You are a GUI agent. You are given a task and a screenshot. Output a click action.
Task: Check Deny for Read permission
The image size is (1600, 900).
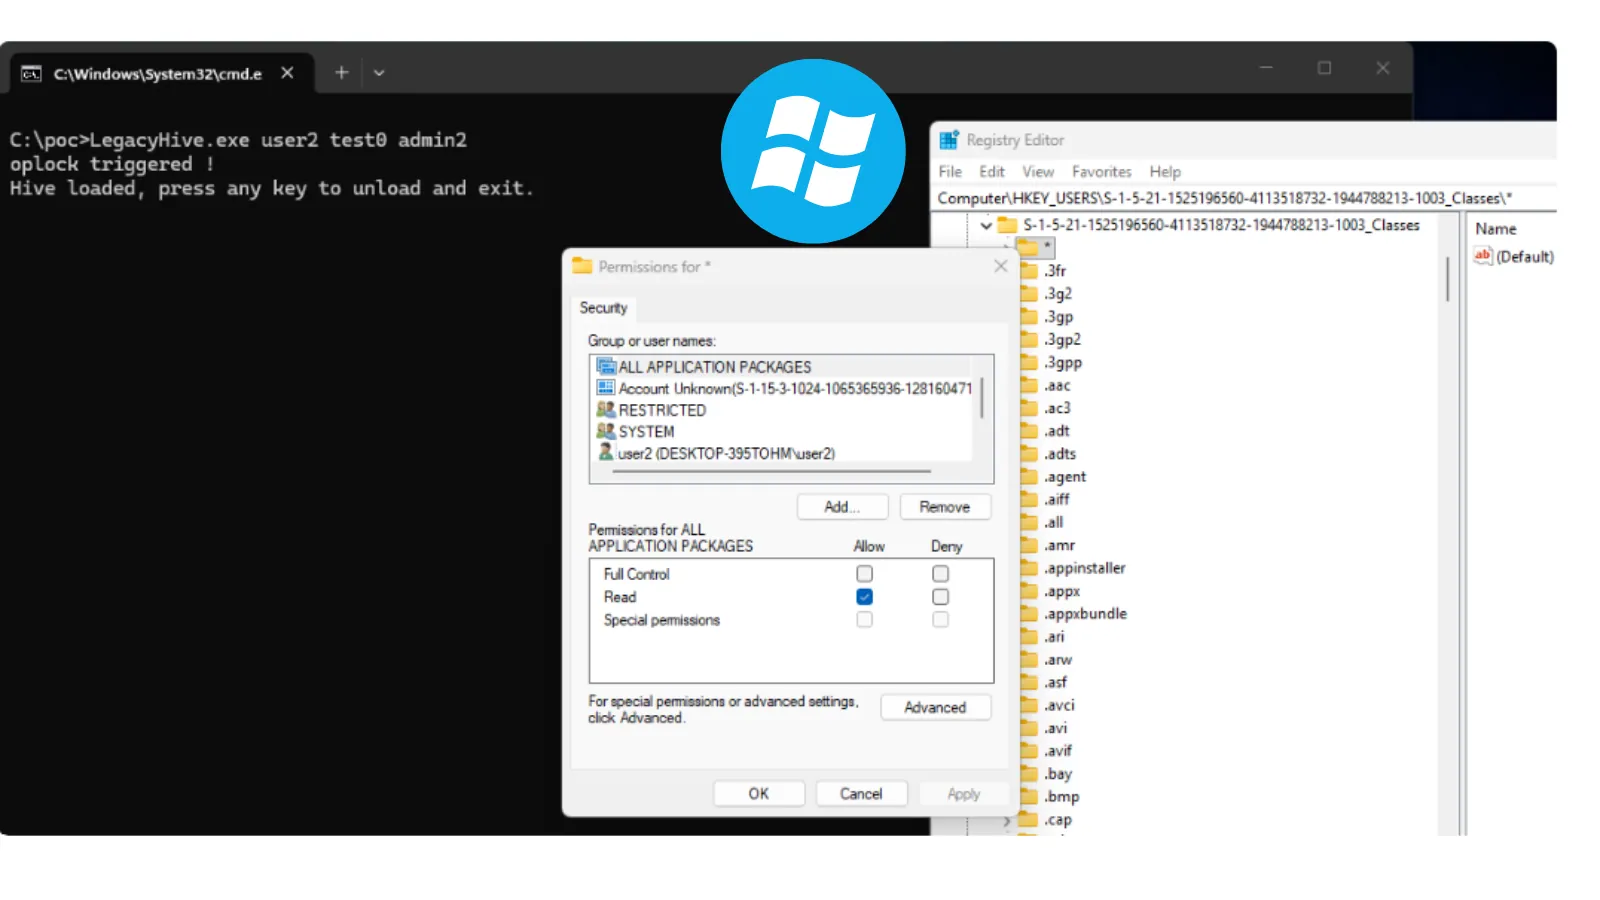(x=941, y=597)
